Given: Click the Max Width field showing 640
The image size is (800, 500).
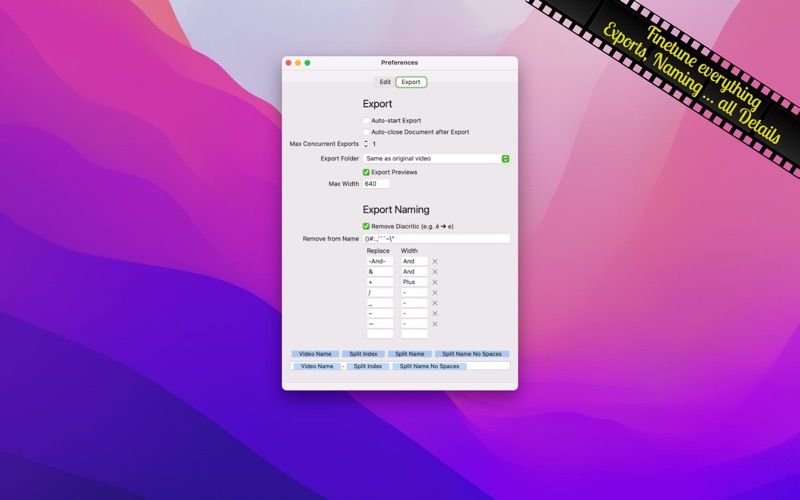Looking at the screenshot, I should tap(376, 184).
